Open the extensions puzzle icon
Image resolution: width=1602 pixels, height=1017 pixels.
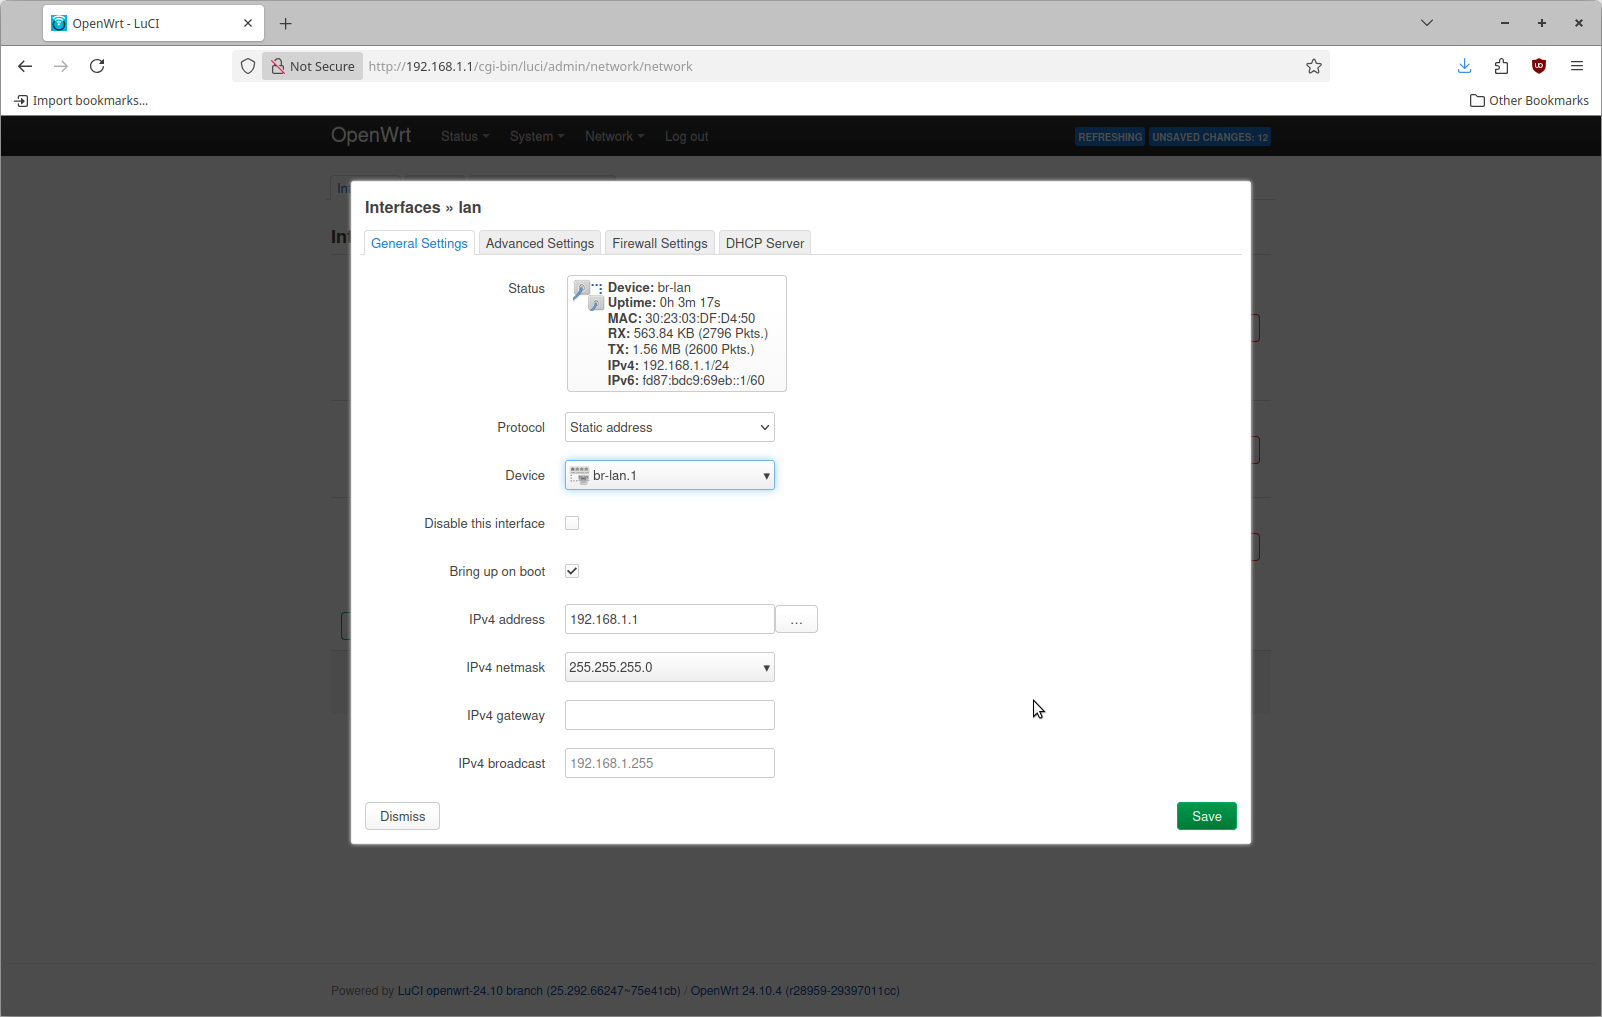tap(1501, 66)
